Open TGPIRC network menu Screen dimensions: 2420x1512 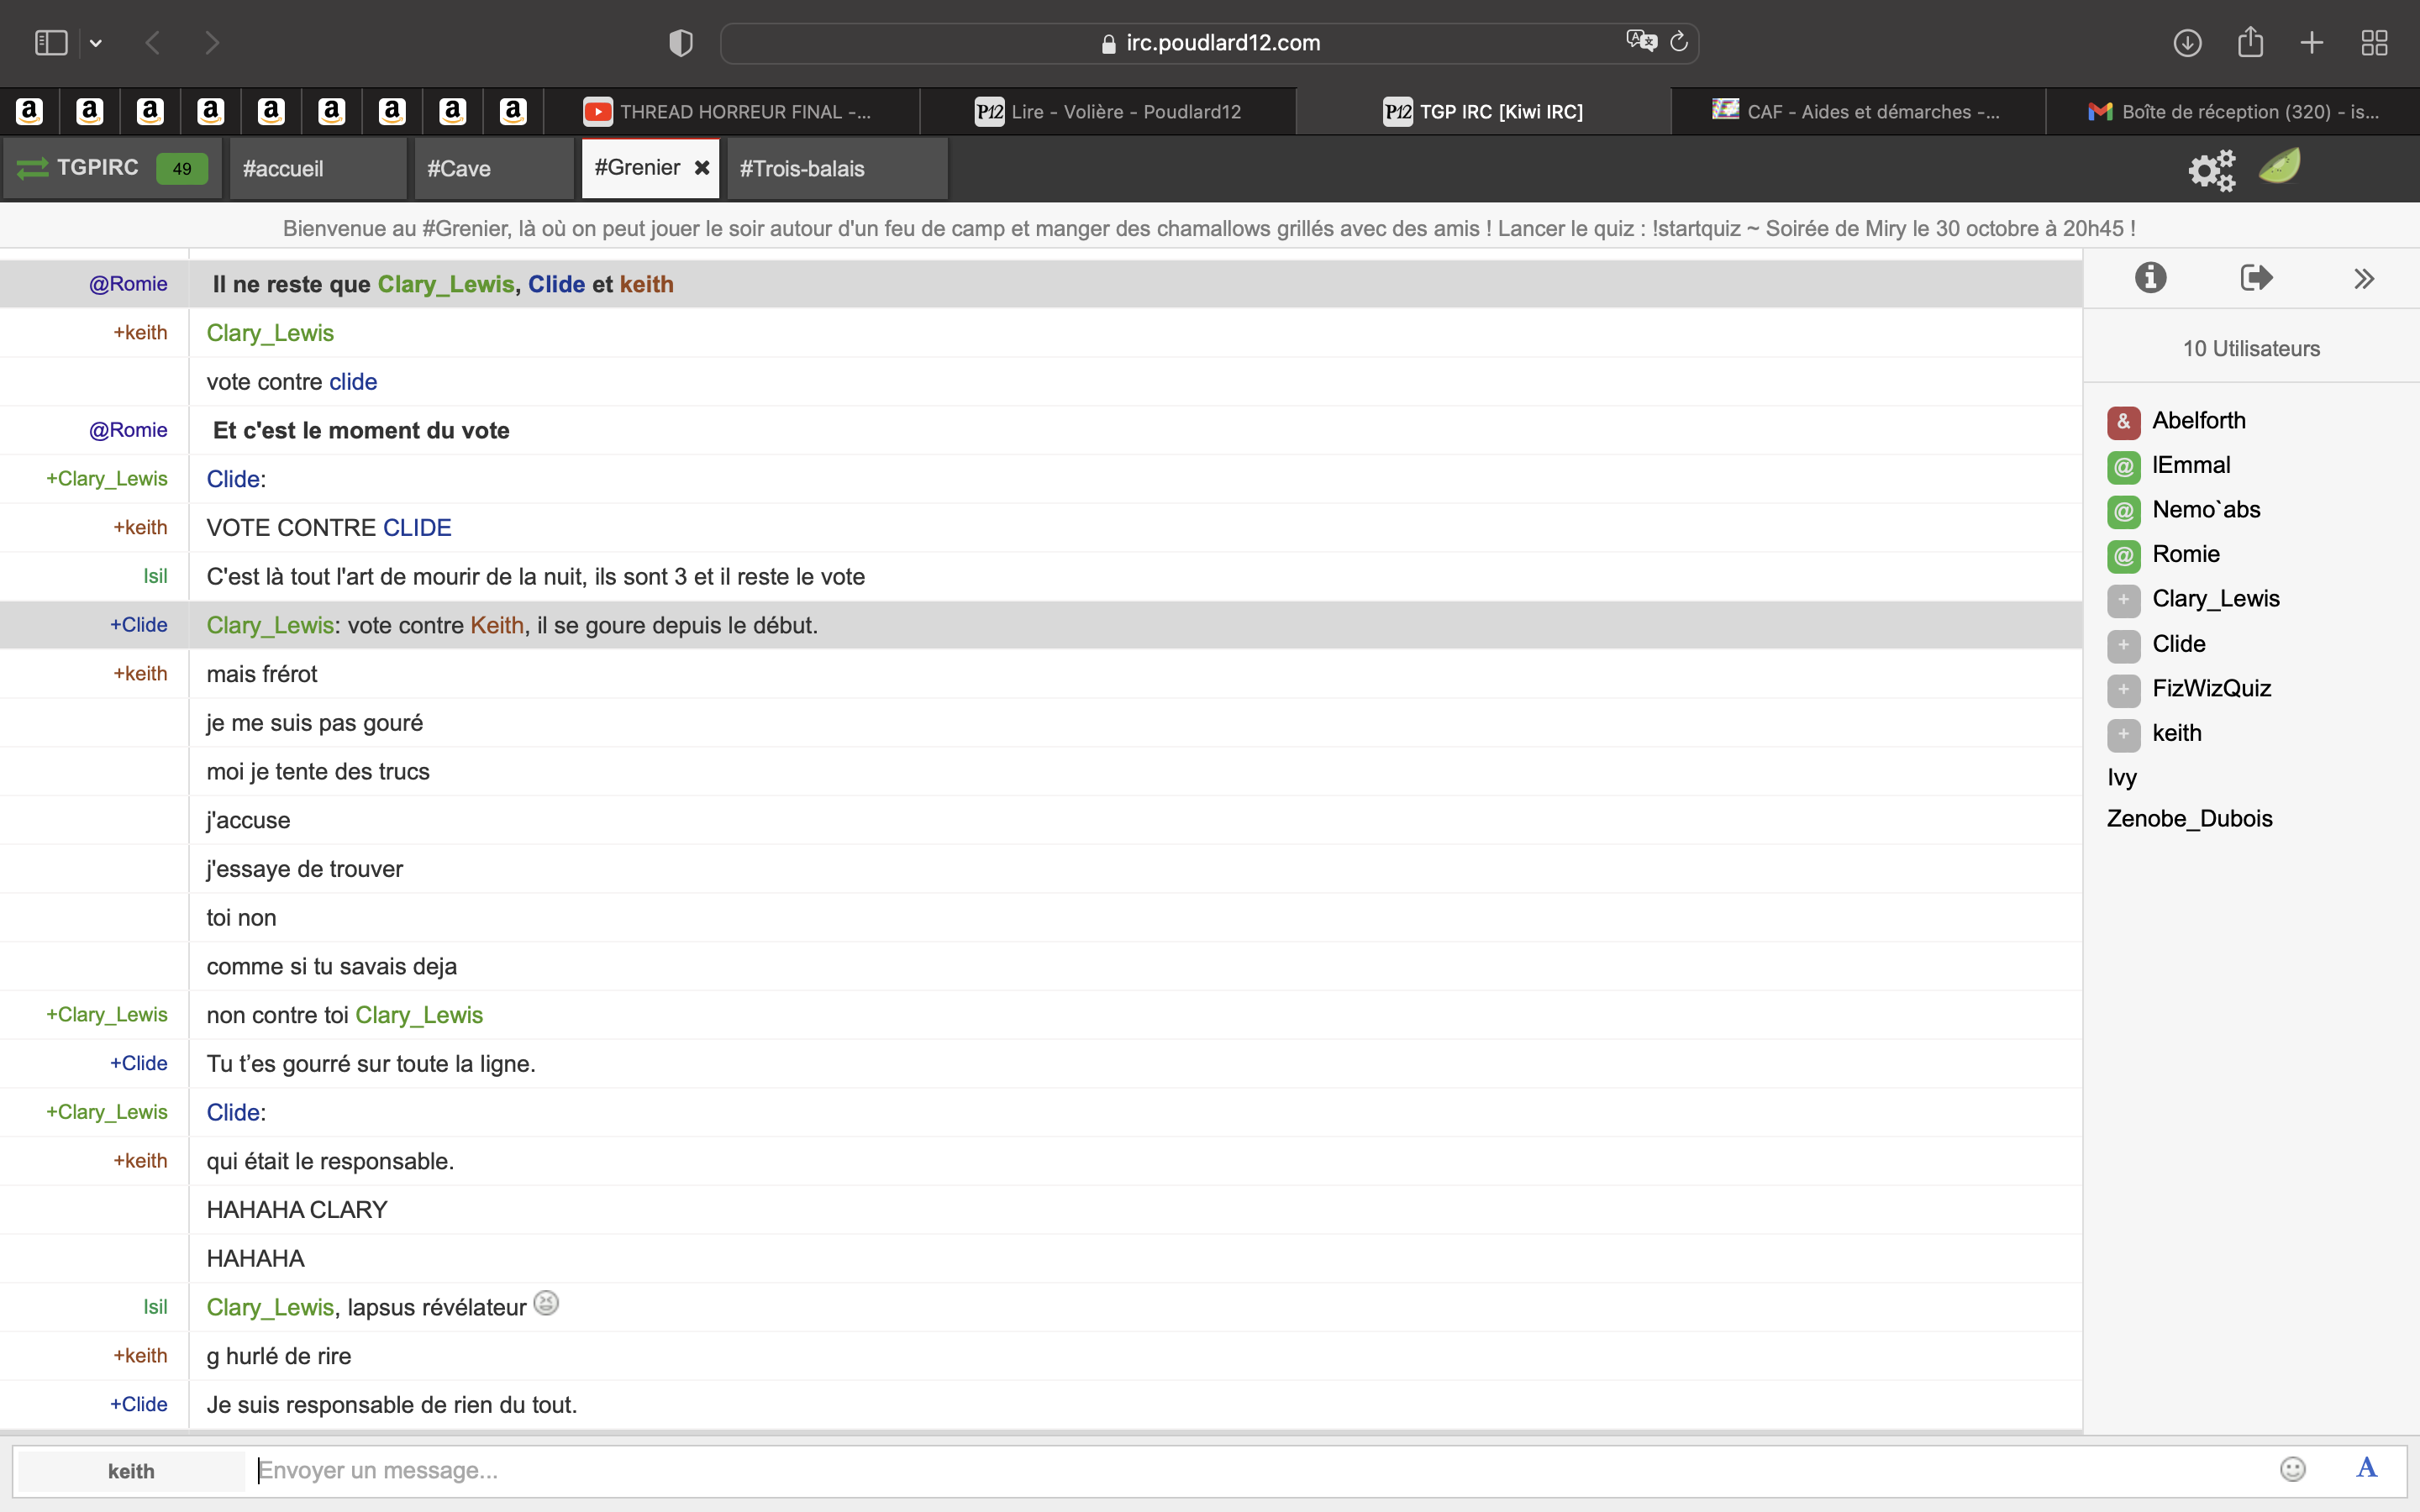tap(97, 168)
